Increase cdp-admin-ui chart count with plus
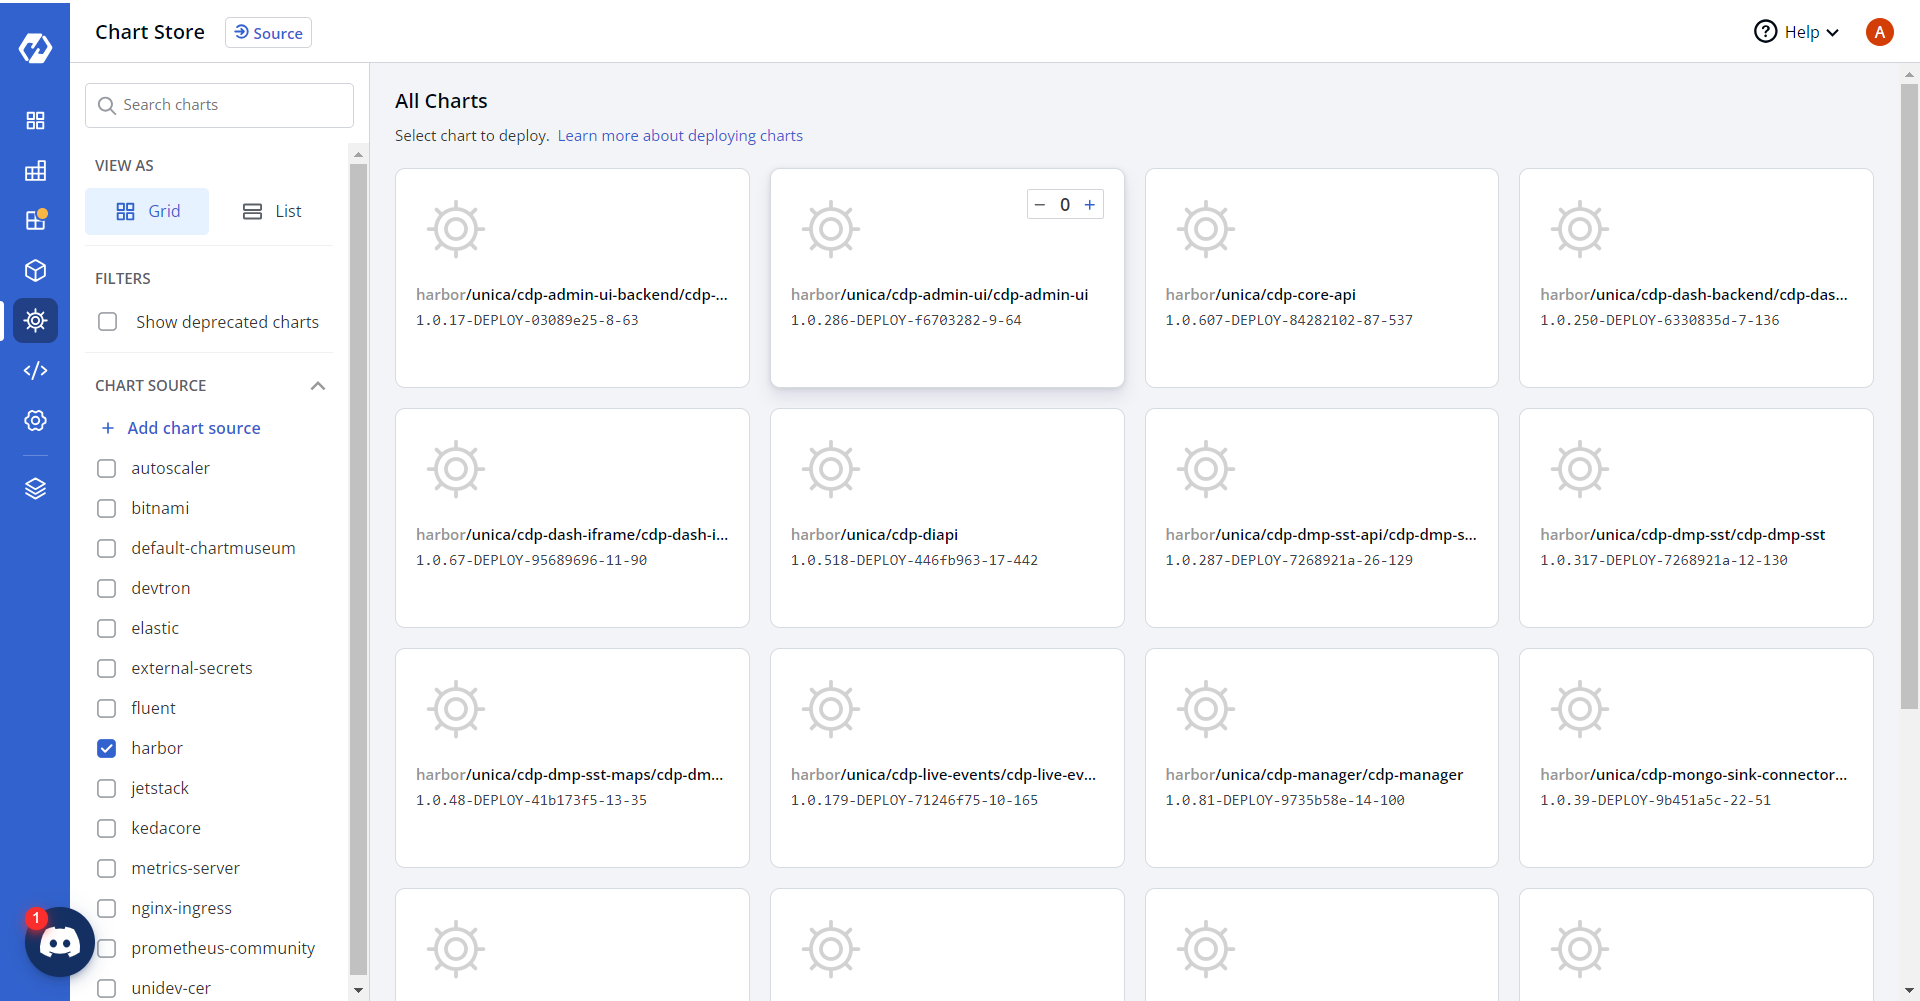This screenshot has width=1920, height=1001. (x=1090, y=205)
